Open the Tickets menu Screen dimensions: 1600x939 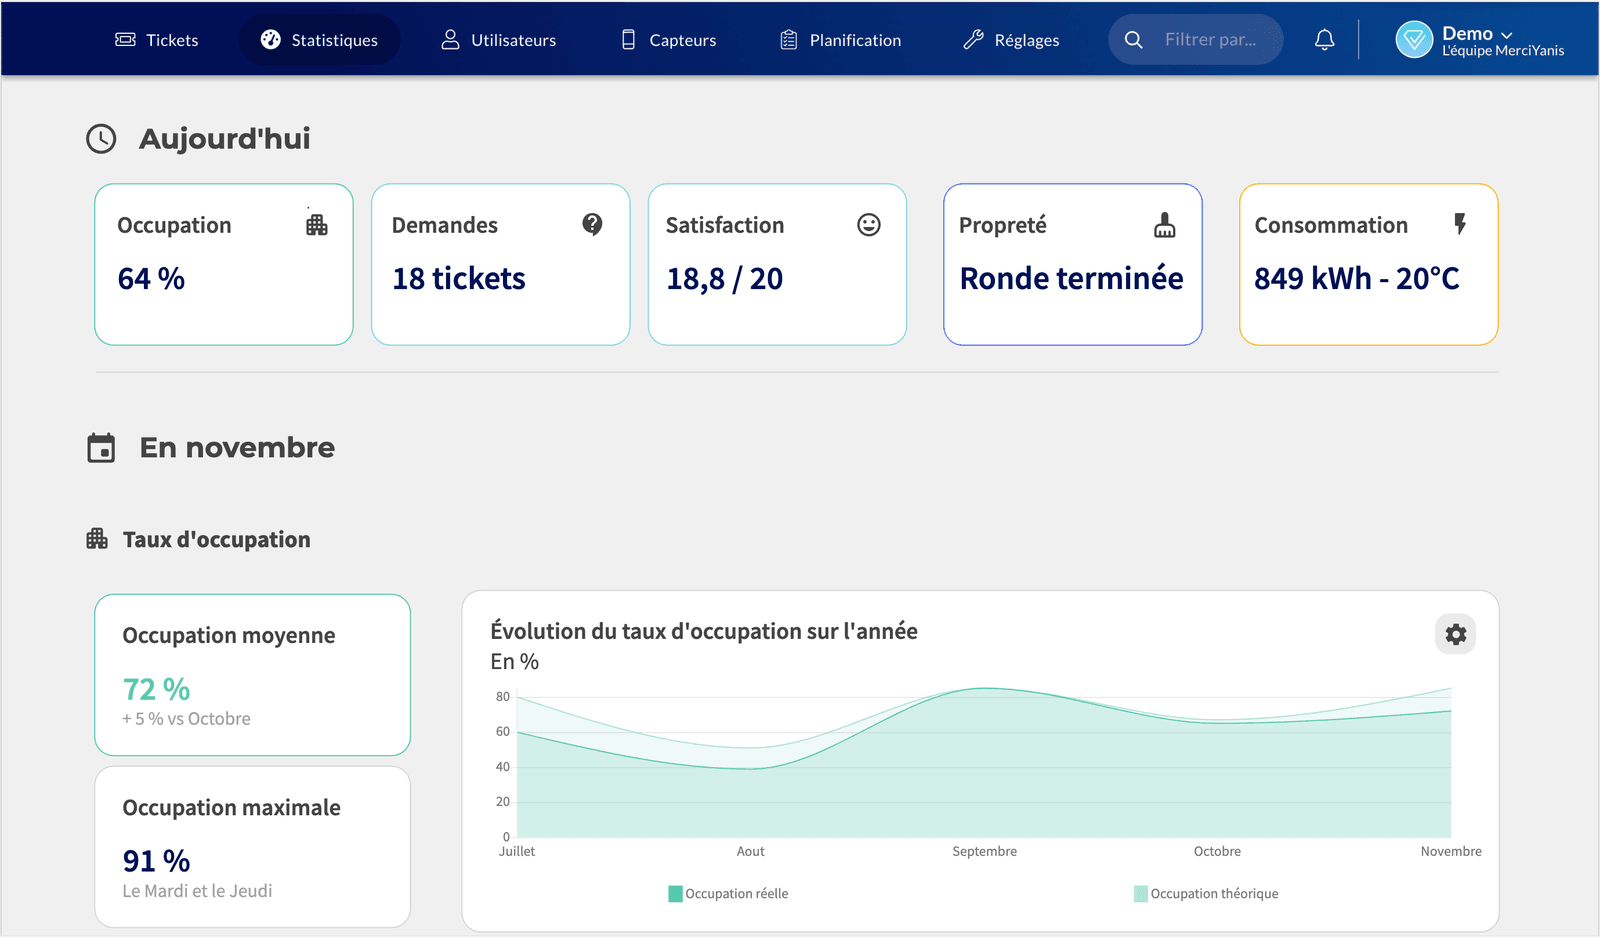pos(157,40)
